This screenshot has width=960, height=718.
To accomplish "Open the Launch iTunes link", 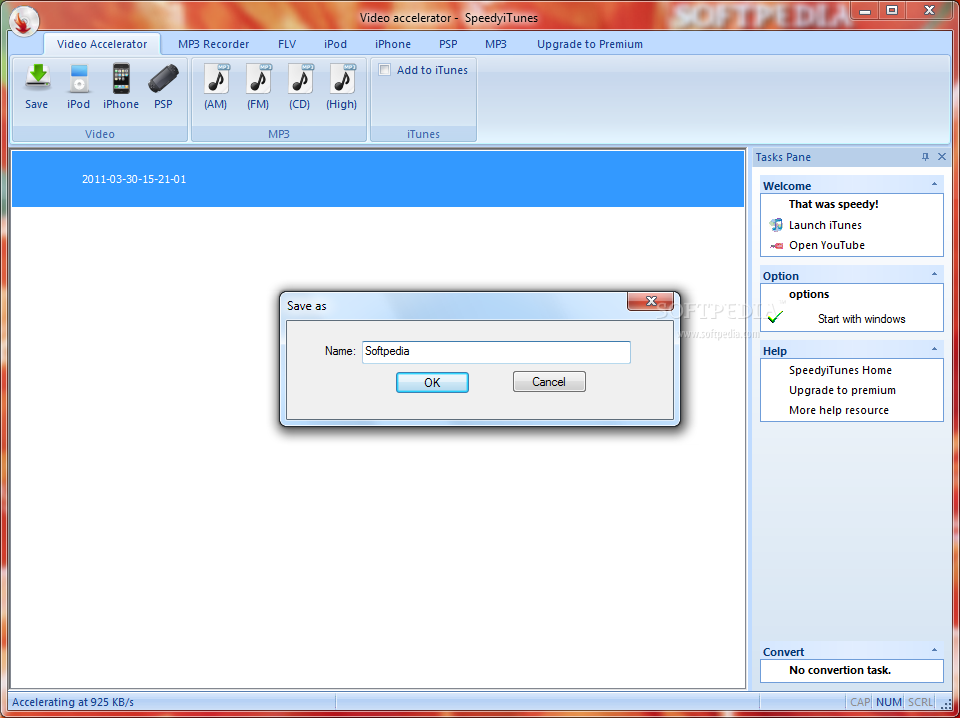I will 825,225.
